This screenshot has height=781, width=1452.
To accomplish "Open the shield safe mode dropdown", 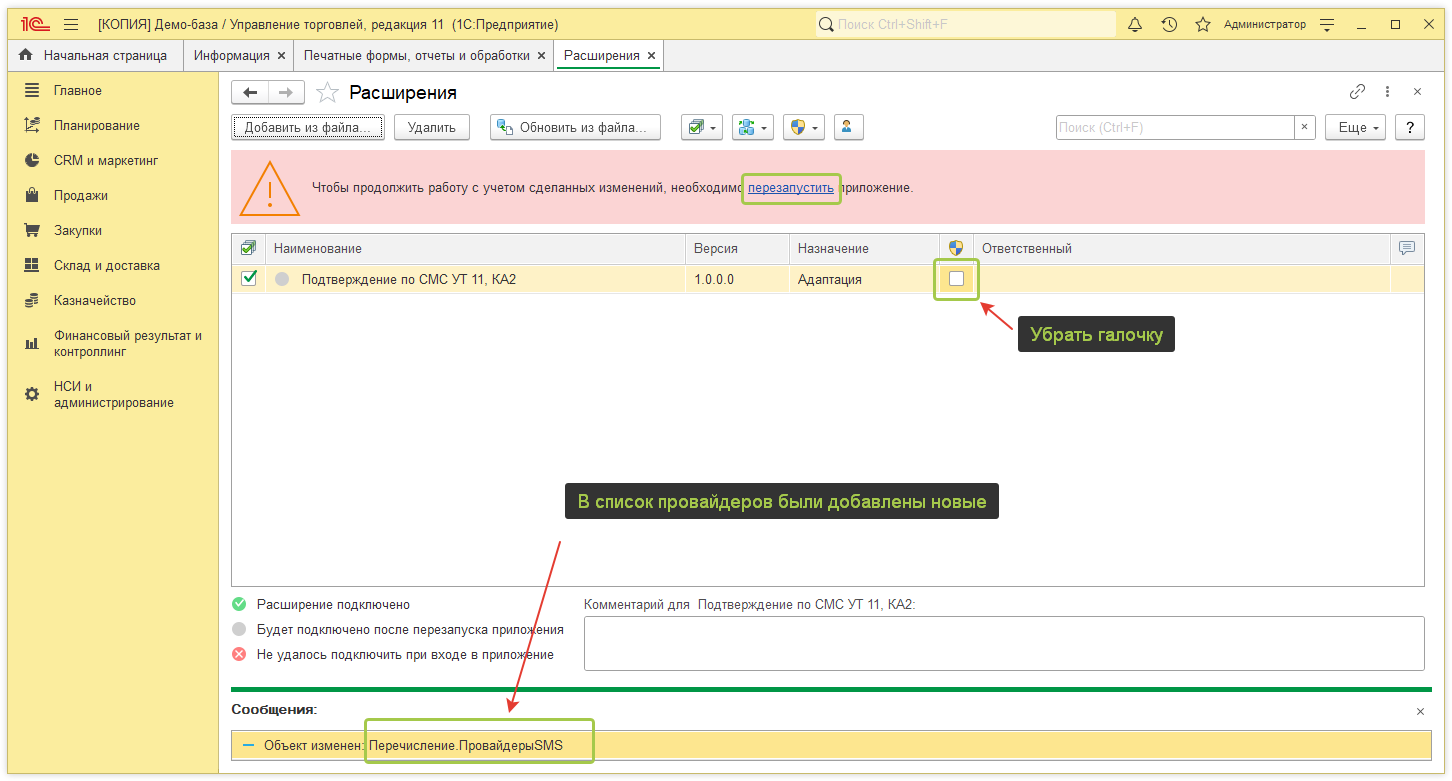I will [x=804, y=127].
